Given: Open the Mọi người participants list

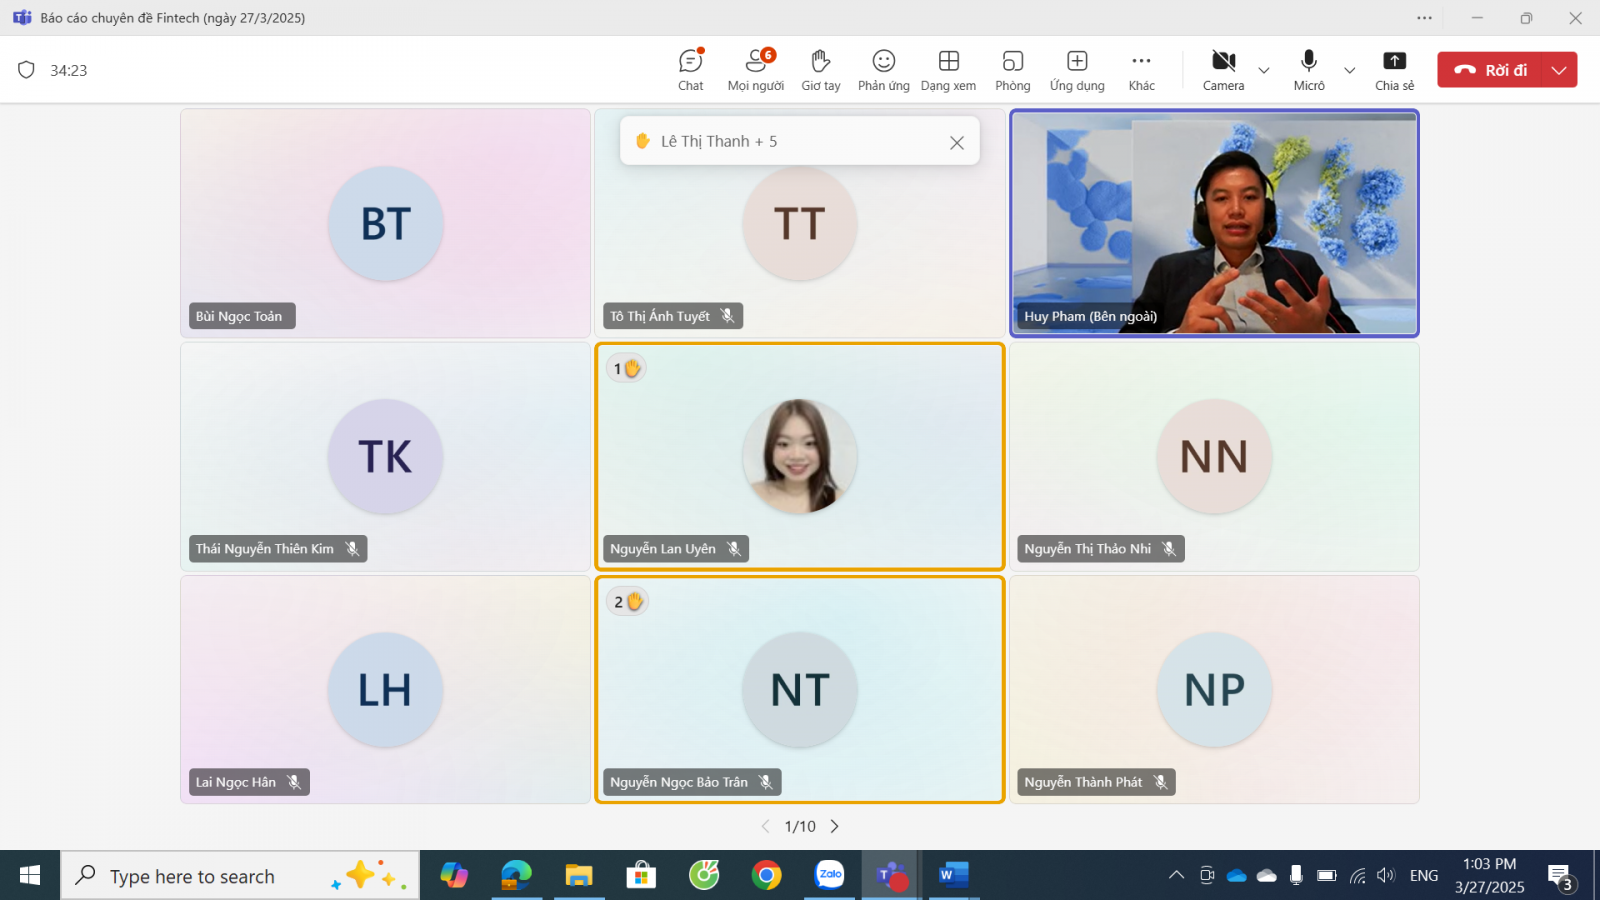Looking at the screenshot, I should coord(755,70).
